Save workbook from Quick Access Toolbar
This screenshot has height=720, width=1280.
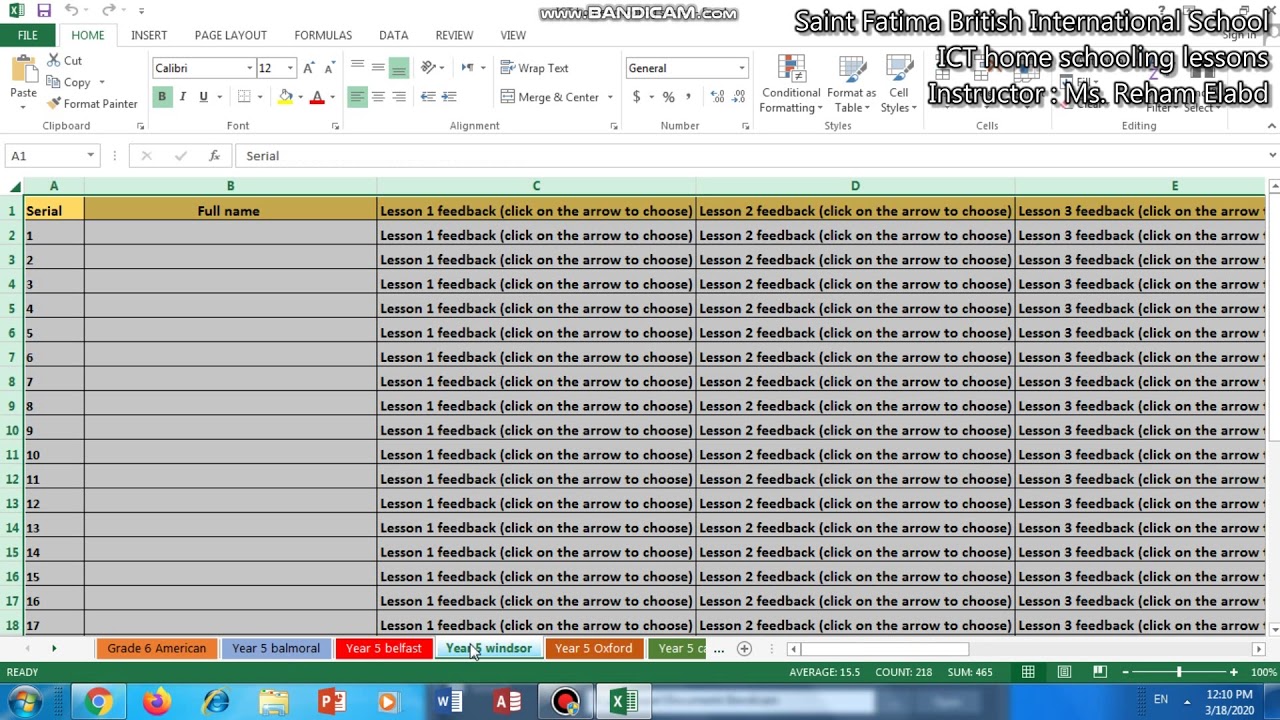(x=44, y=11)
